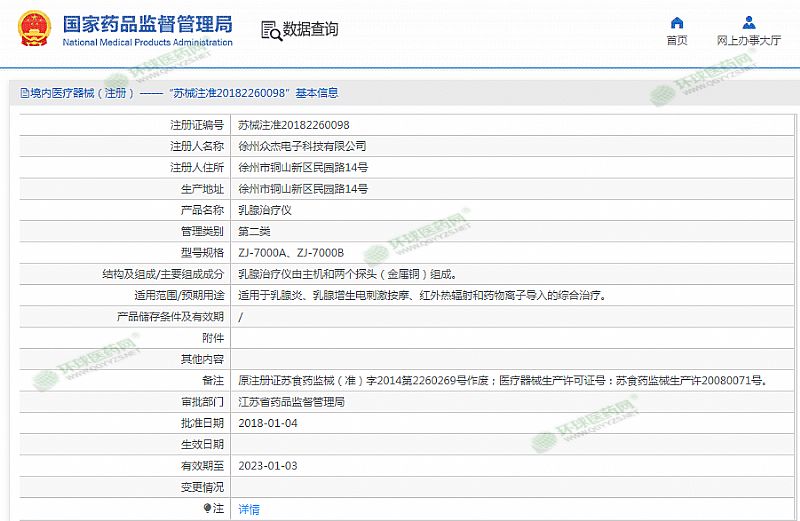800x521 pixels.
Task: Click expiry date 2023-01-03
Action: click(268, 466)
